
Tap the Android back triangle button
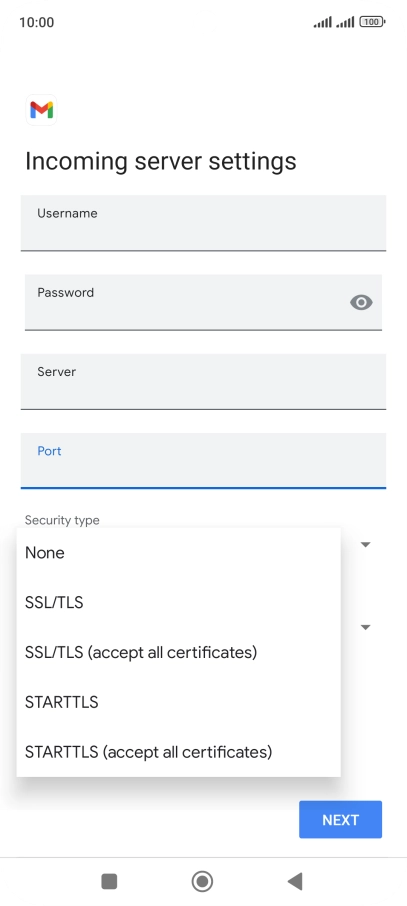pyautogui.click(x=295, y=881)
